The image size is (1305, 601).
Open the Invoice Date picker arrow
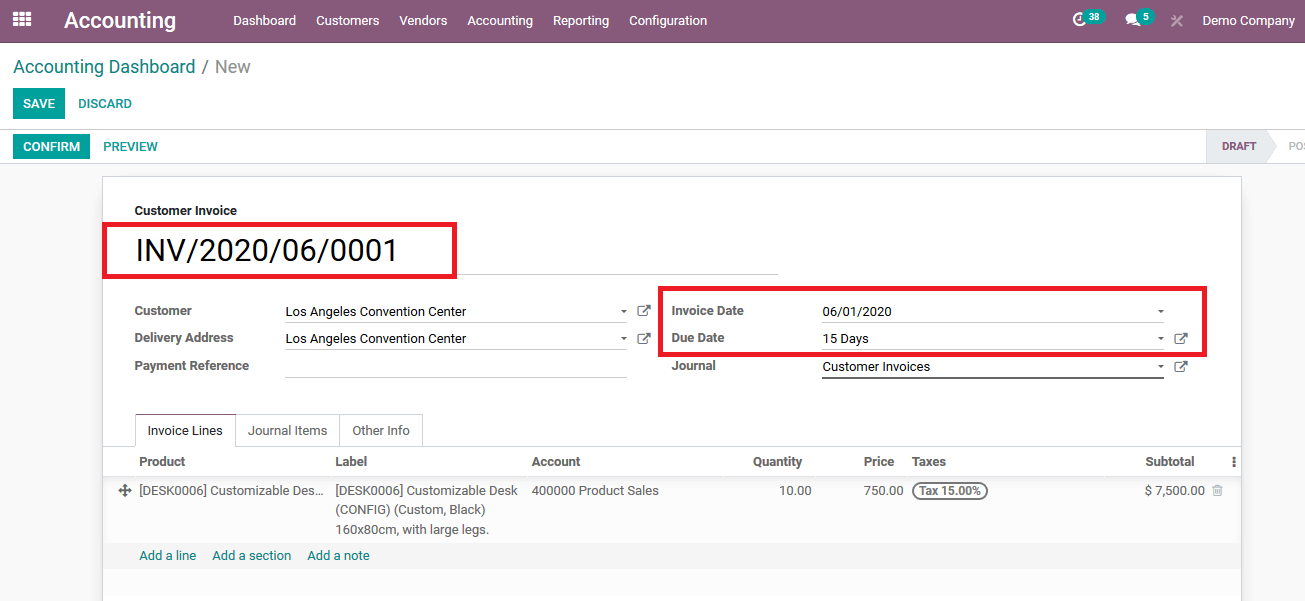(1160, 312)
